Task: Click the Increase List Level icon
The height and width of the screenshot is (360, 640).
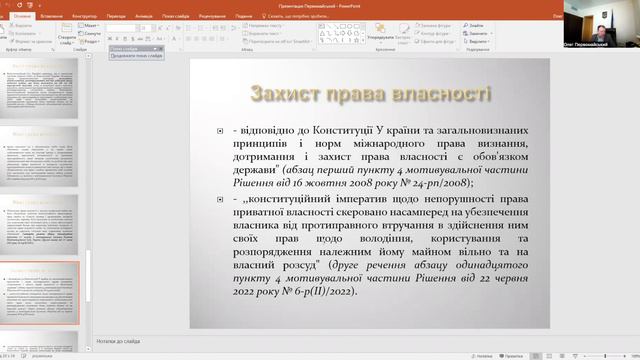Action: click(x=223, y=28)
